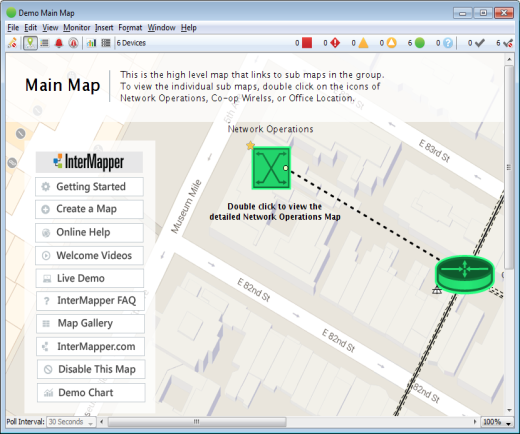
Task: Open the View menu
Action: click(x=50, y=28)
